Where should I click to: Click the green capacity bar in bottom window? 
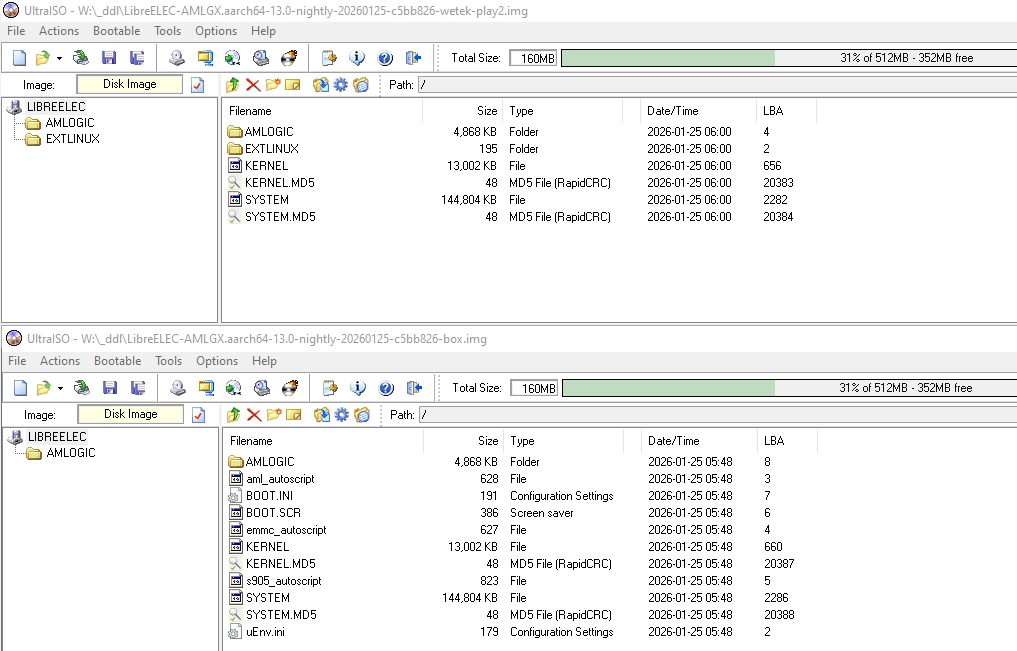(668, 388)
